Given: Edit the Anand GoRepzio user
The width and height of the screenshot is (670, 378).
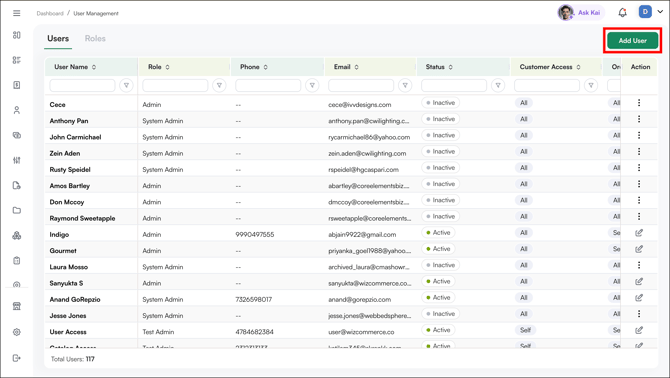Looking at the screenshot, I should [639, 298].
